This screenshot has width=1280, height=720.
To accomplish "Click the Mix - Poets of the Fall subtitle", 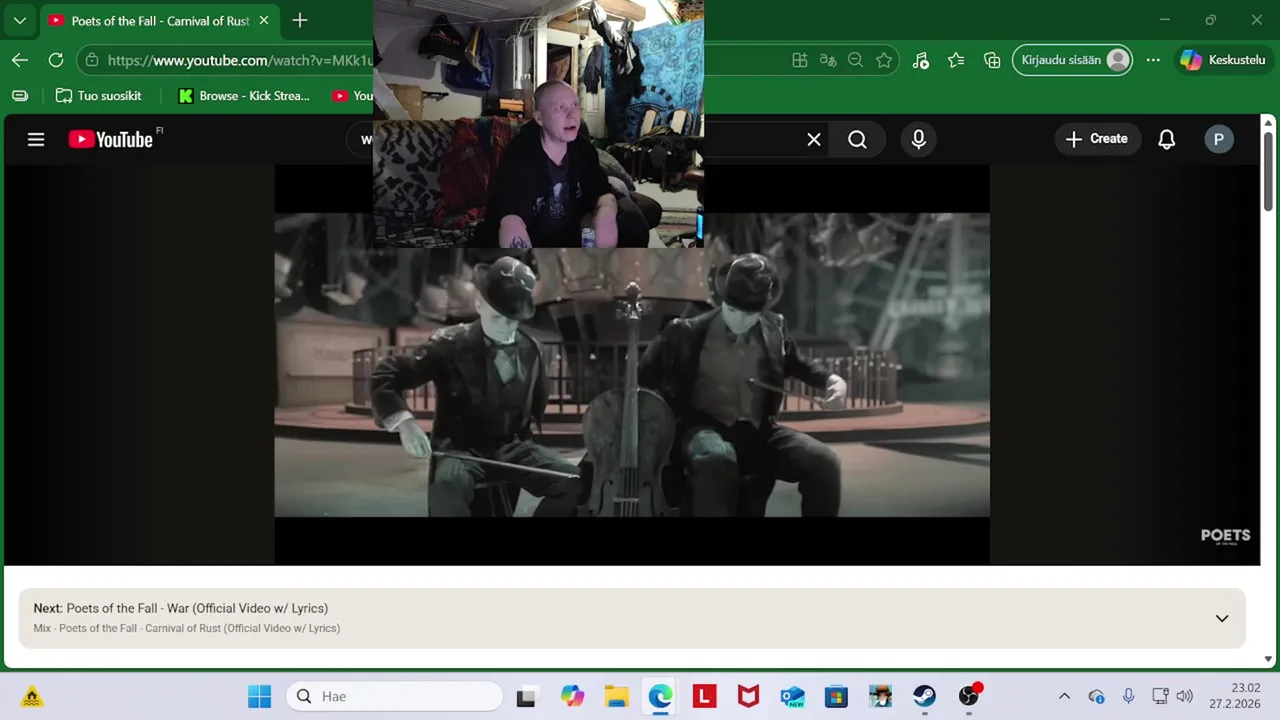I will pos(186,628).
